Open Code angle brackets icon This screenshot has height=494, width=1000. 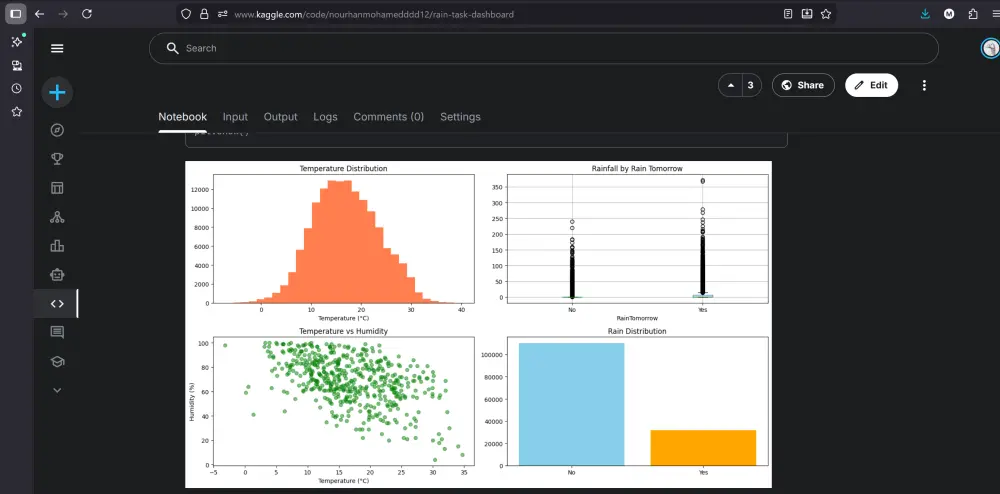(57, 303)
